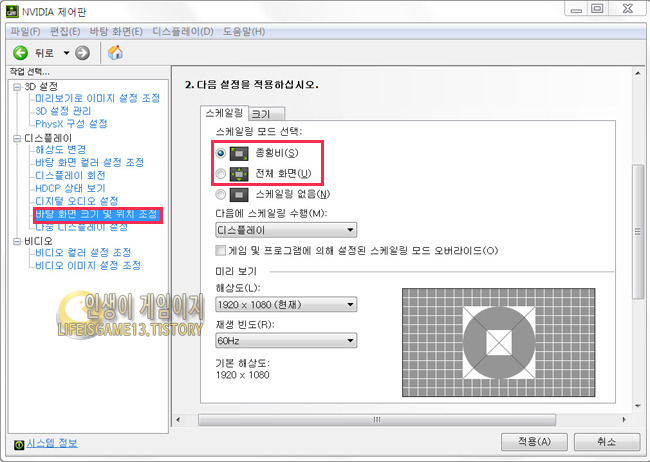Image resolution: width=650 pixels, height=462 pixels.
Task: Collapse the 디스플레이 tree node
Action: click(x=17, y=138)
